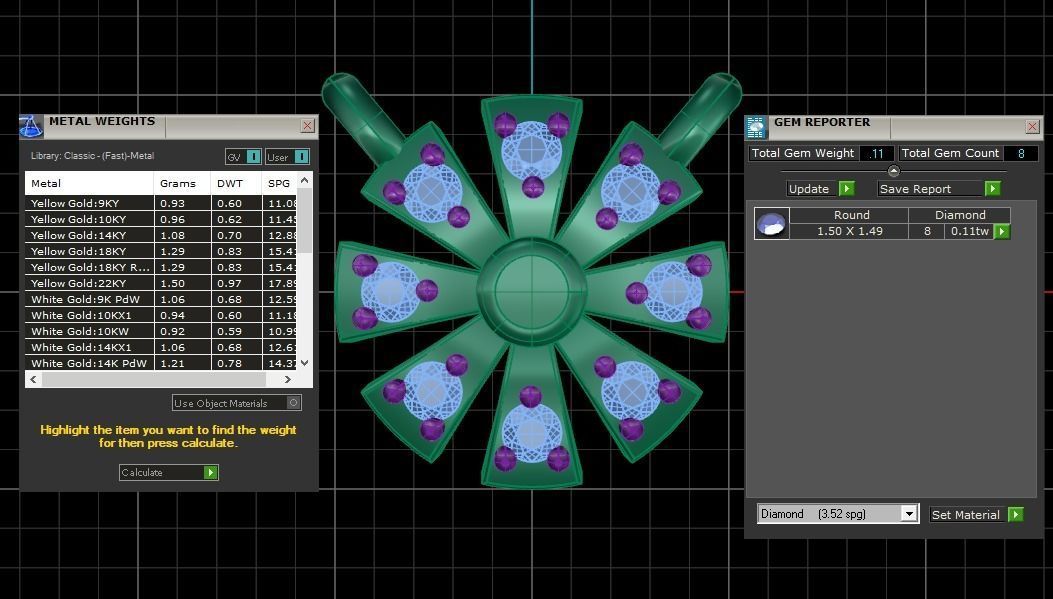The image size is (1053, 599).
Task: Click the DWT column header
Action: tap(236, 183)
